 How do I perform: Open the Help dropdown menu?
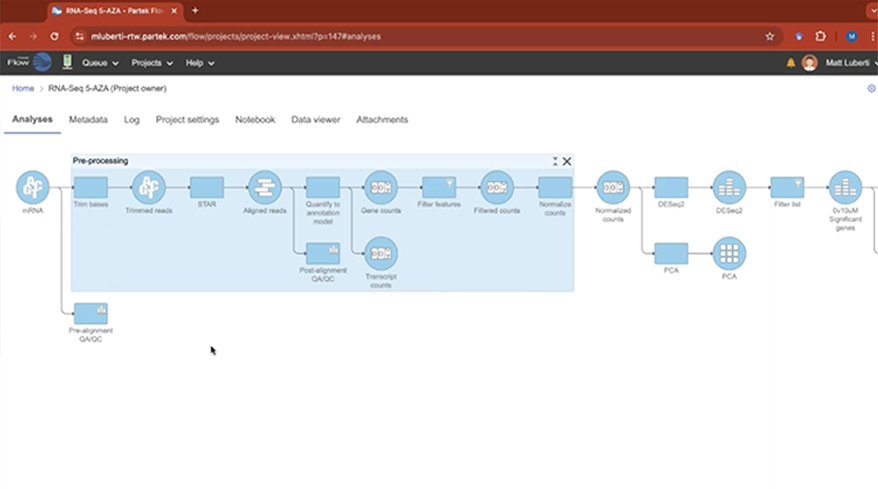click(199, 63)
